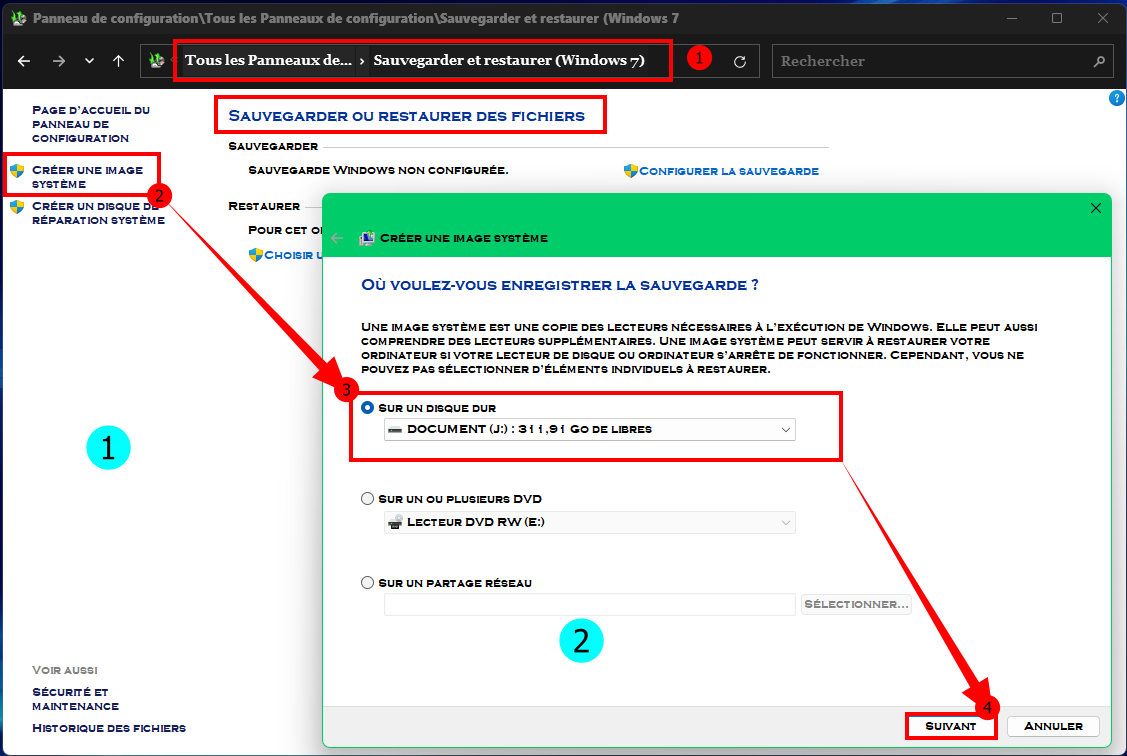Click the control panel icon in address bar
Viewport: 1127px width, 756px height.
[157, 61]
